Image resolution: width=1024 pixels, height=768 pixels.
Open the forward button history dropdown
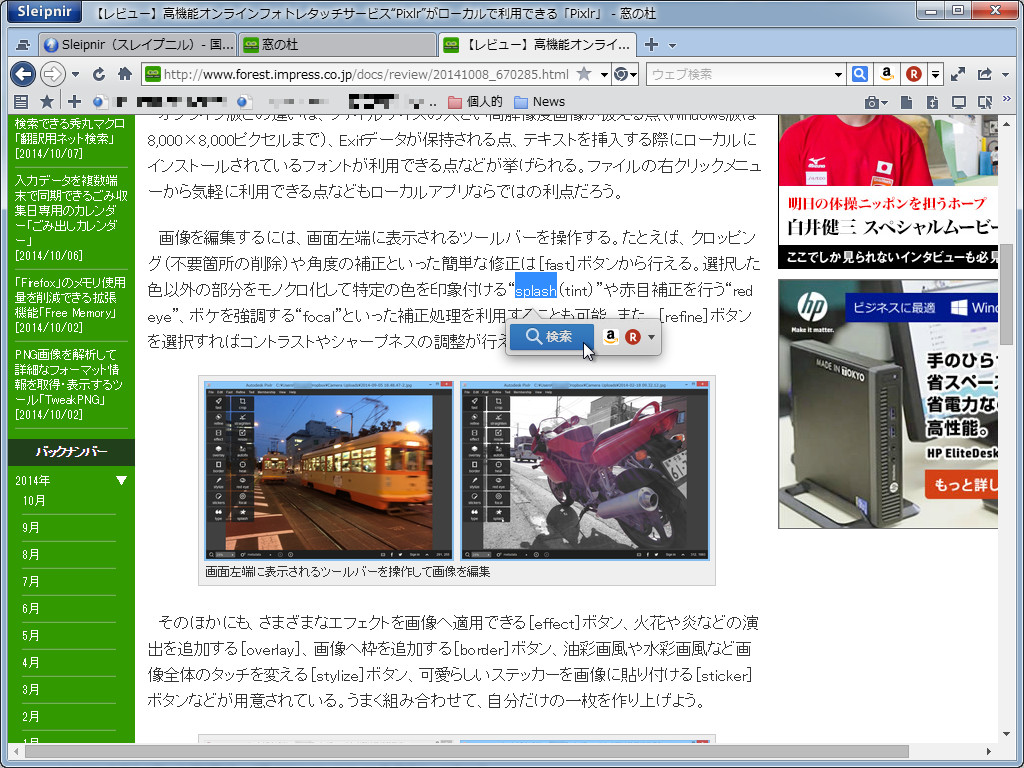tap(73, 73)
